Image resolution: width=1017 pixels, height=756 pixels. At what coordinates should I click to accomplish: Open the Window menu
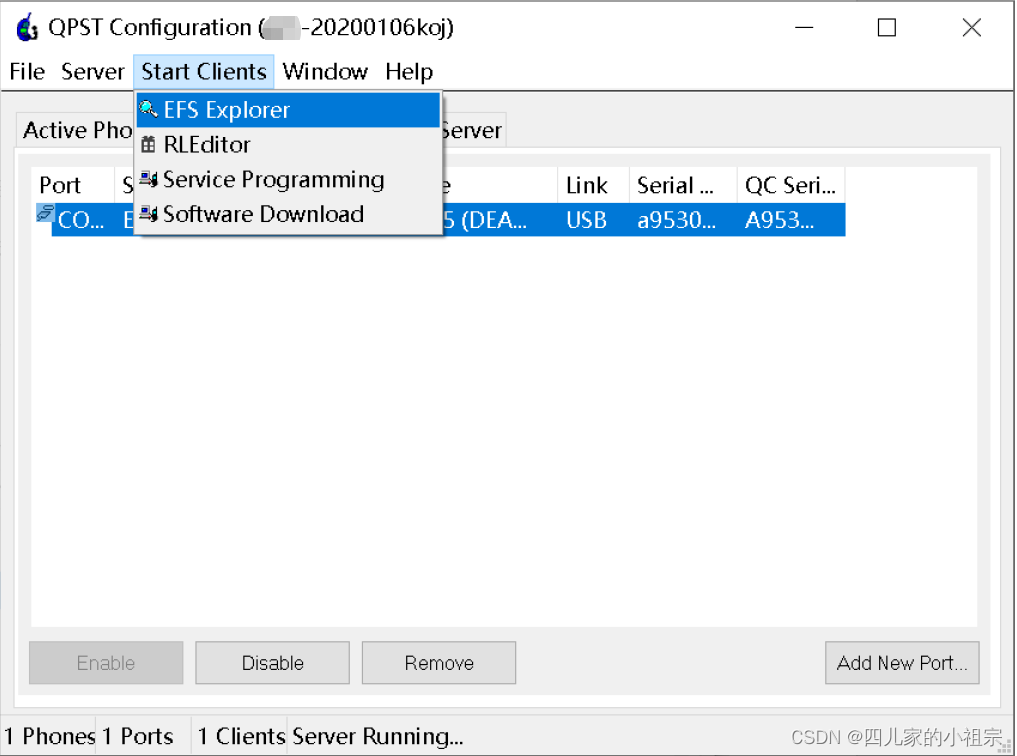[x=325, y=71]
